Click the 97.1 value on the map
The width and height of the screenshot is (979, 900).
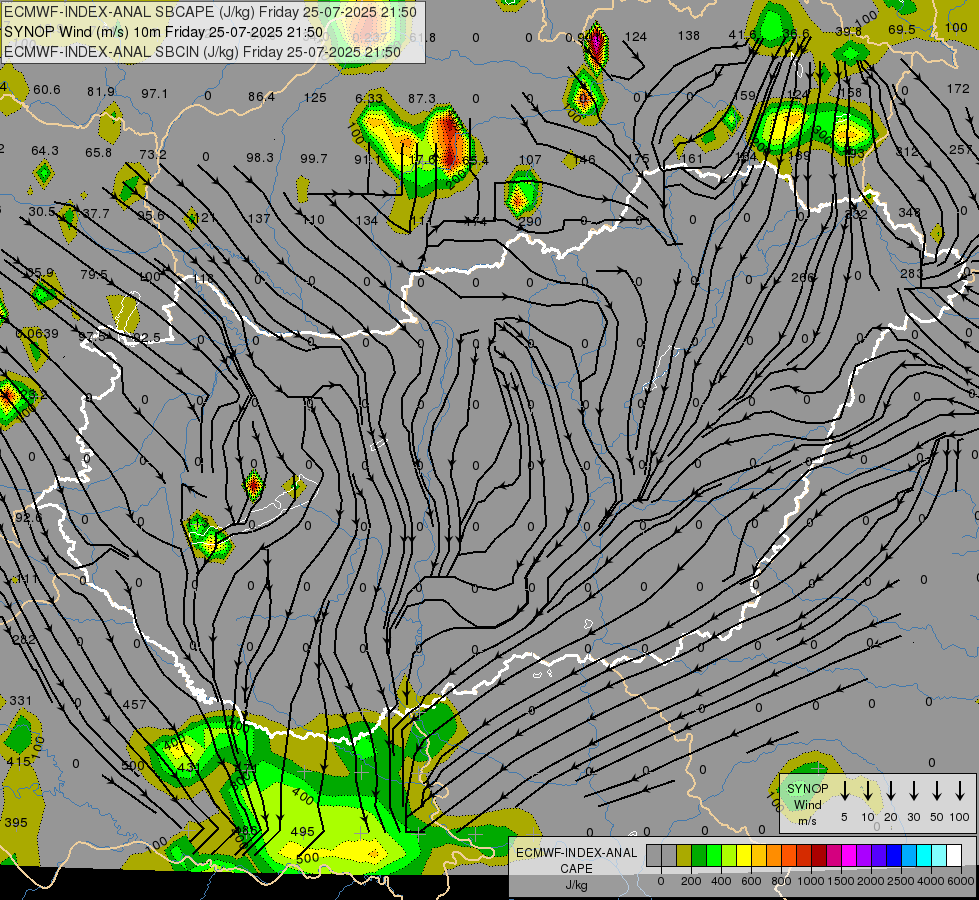[154, 94]
